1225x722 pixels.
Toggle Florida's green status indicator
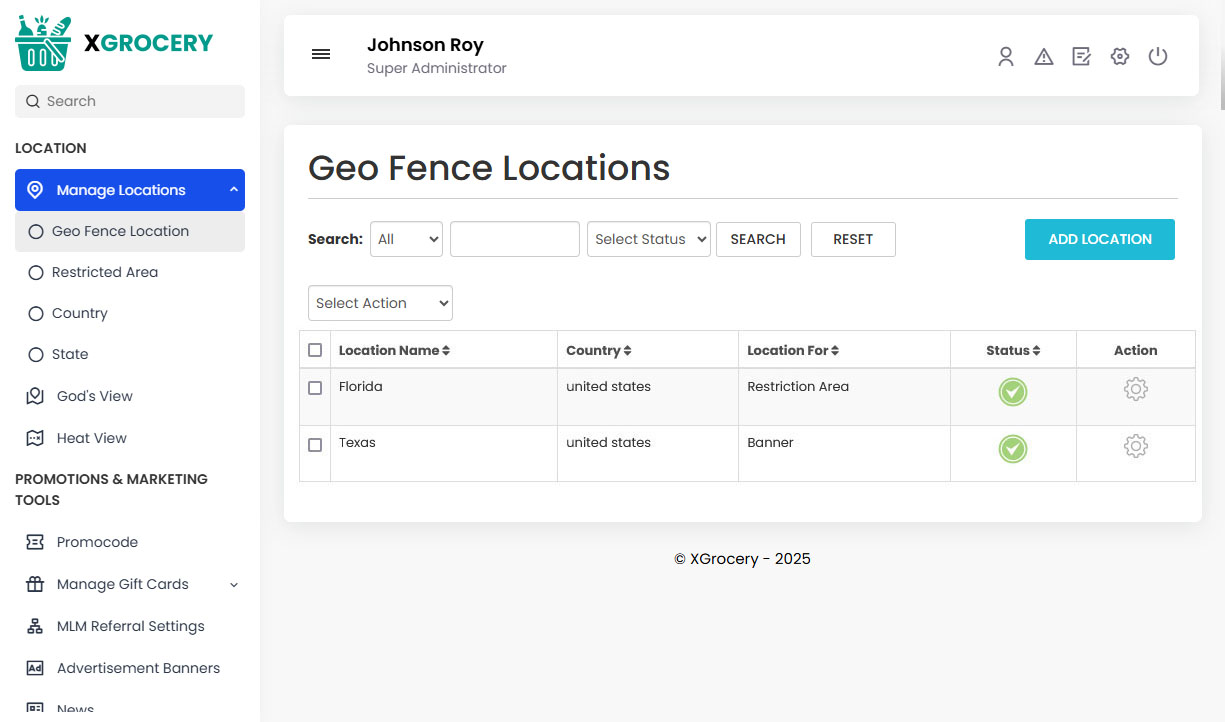[x=1012, y=393]
